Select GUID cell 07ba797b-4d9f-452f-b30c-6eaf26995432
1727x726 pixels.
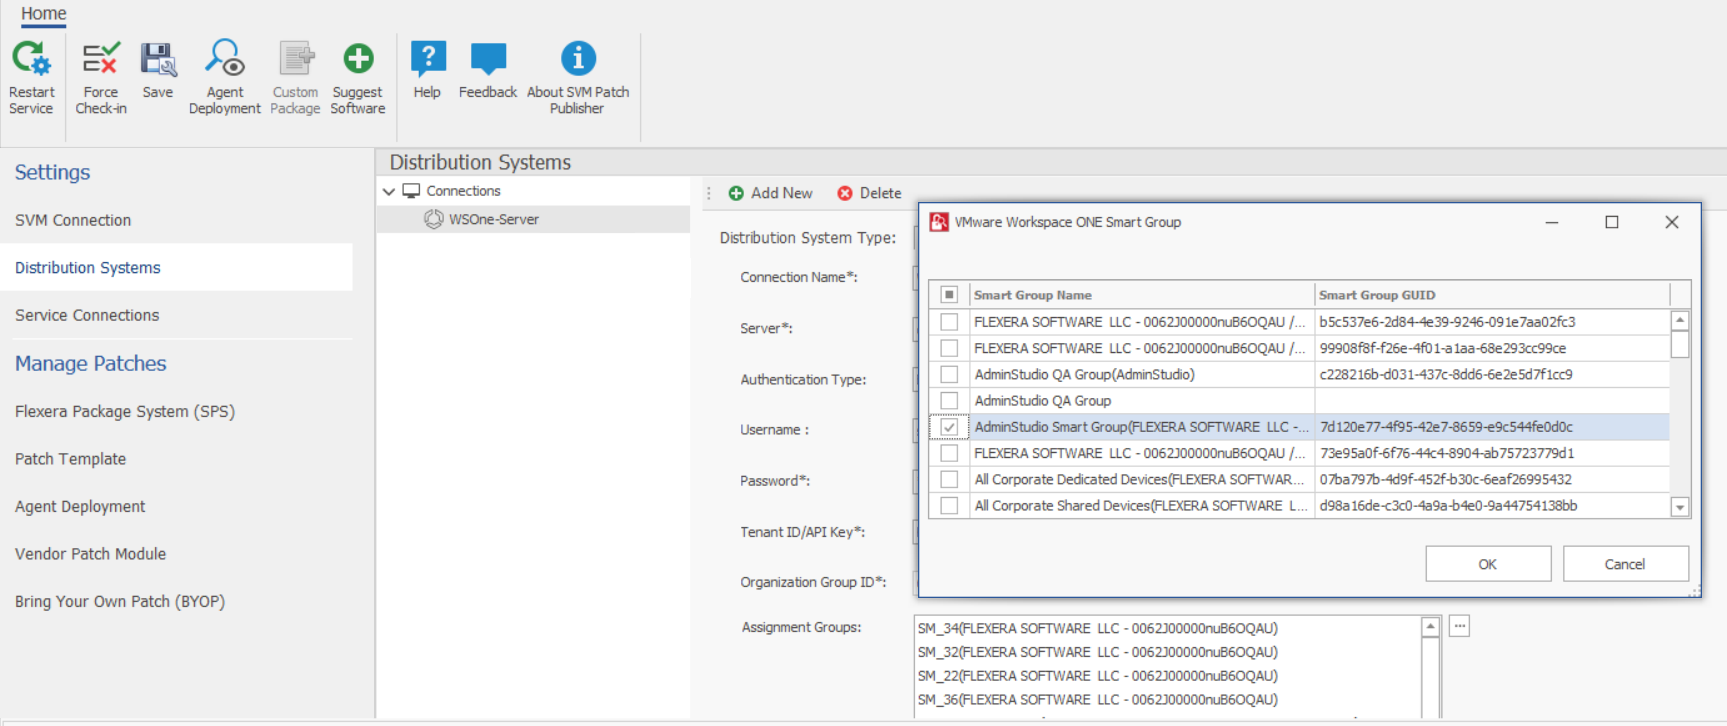(x=1492, y=479)
